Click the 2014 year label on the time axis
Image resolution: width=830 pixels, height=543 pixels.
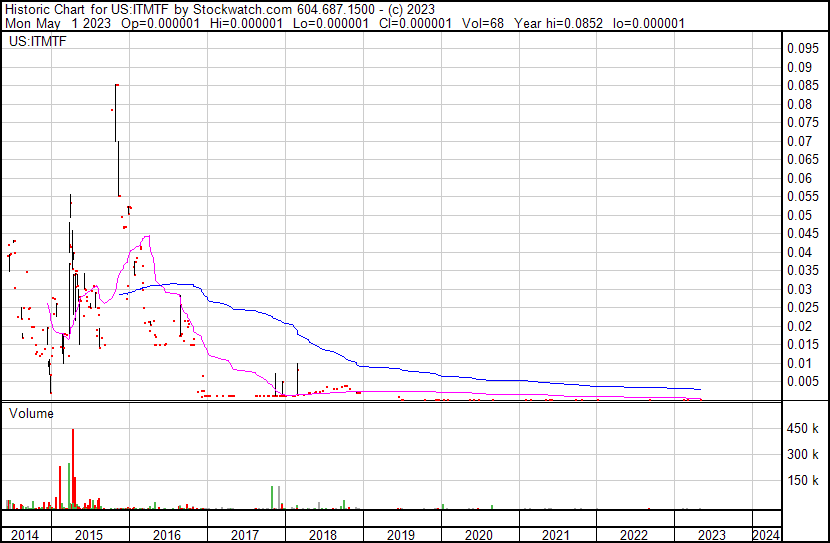tap(25, 535)
